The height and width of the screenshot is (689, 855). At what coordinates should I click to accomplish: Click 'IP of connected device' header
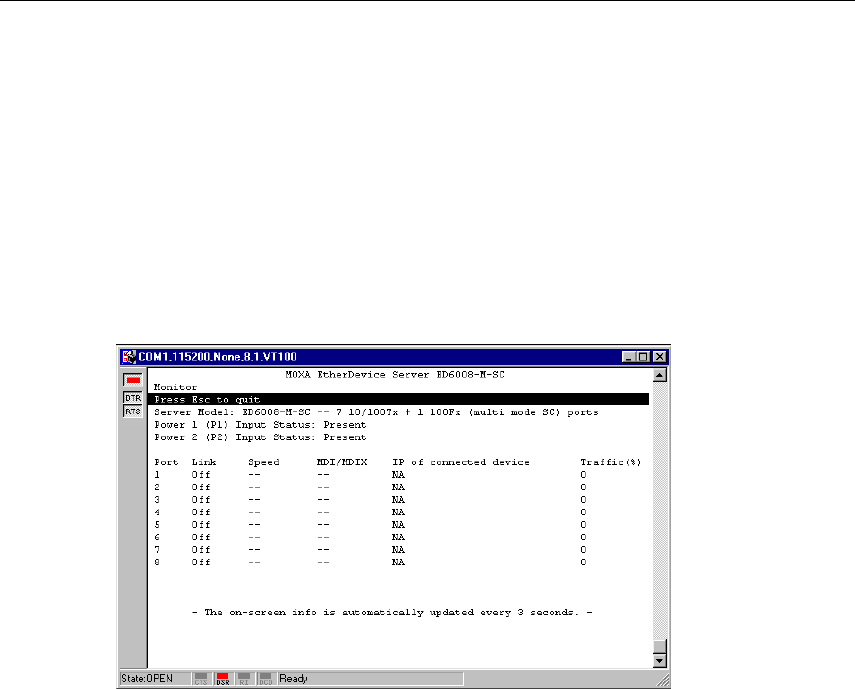[x=461, y=462]
